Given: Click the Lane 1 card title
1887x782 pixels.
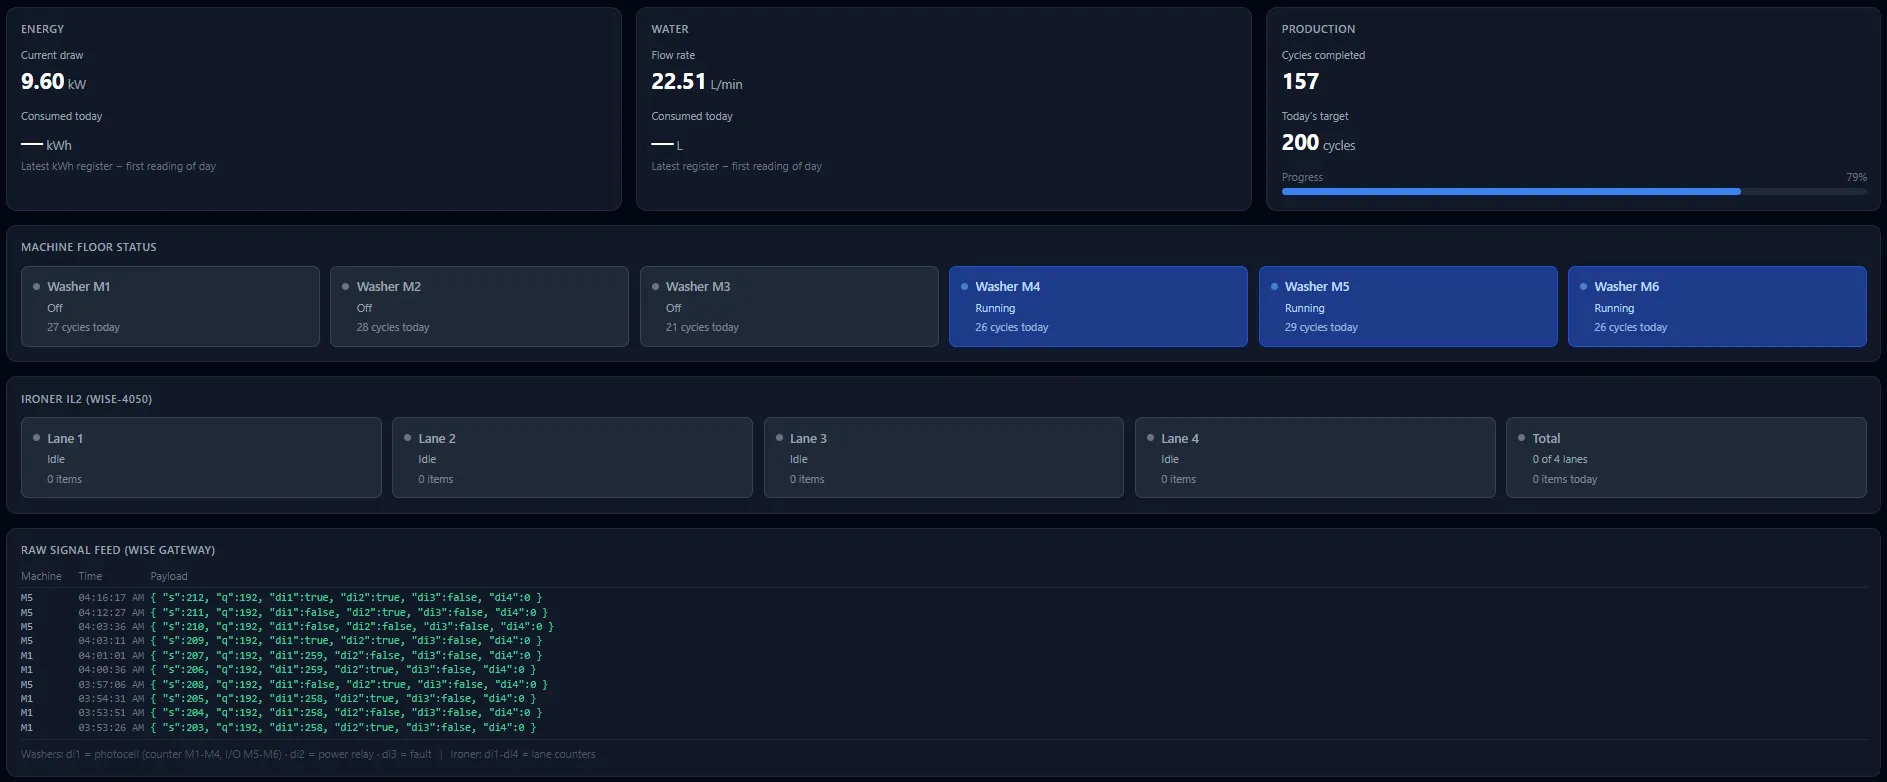Looking at the screenshot, I should click(x=65, y=439).
